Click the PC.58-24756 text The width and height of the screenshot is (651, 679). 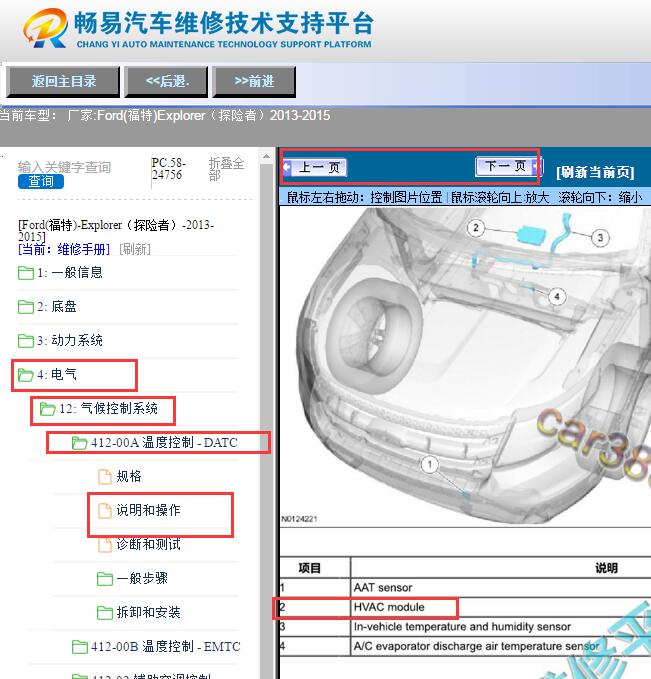click(169, 168)
